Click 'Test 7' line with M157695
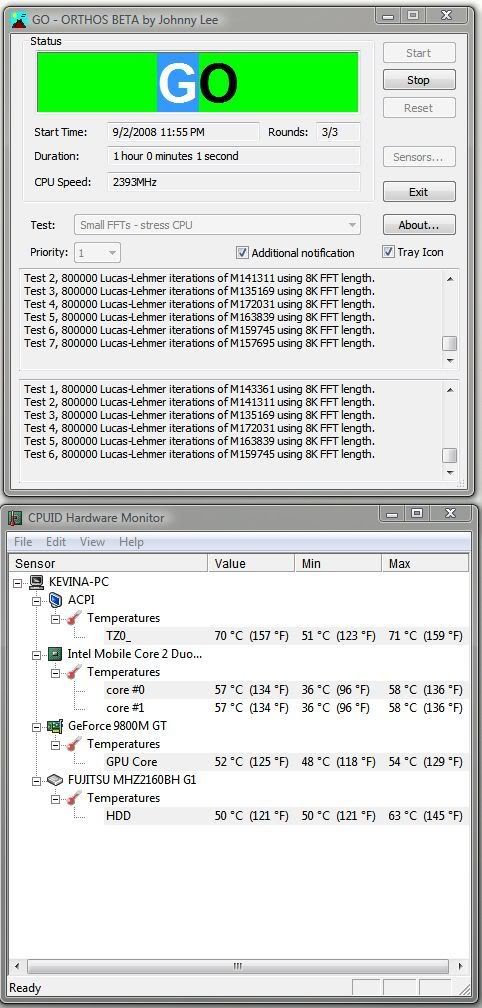This screenshot has height=1008, width=482. pyautogui.click(x=199, y=343)
